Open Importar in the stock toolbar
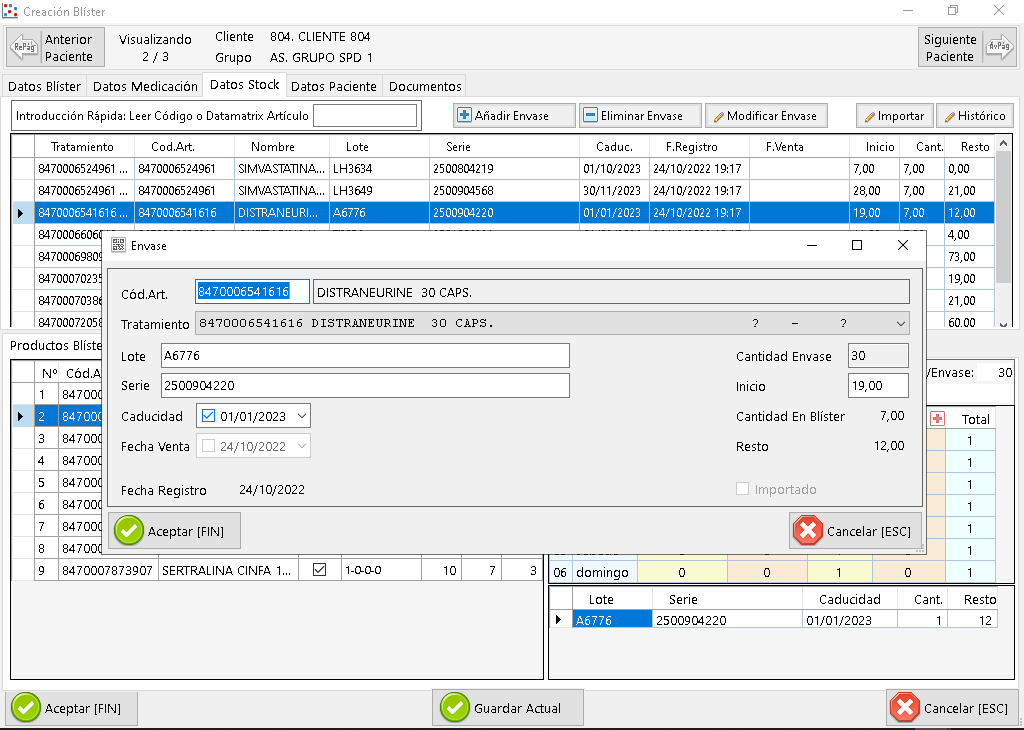The image size is (1024, 730). [895, 116]
